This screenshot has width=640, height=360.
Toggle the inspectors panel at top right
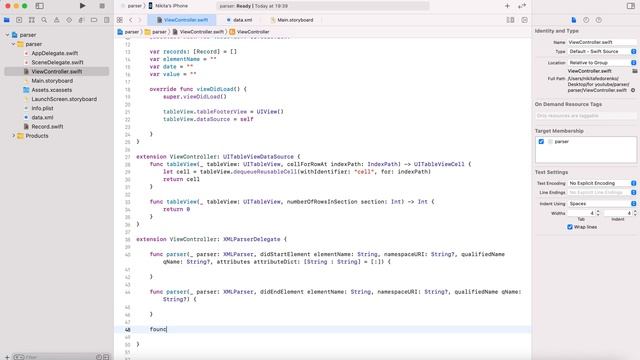[x=631, y=6]
